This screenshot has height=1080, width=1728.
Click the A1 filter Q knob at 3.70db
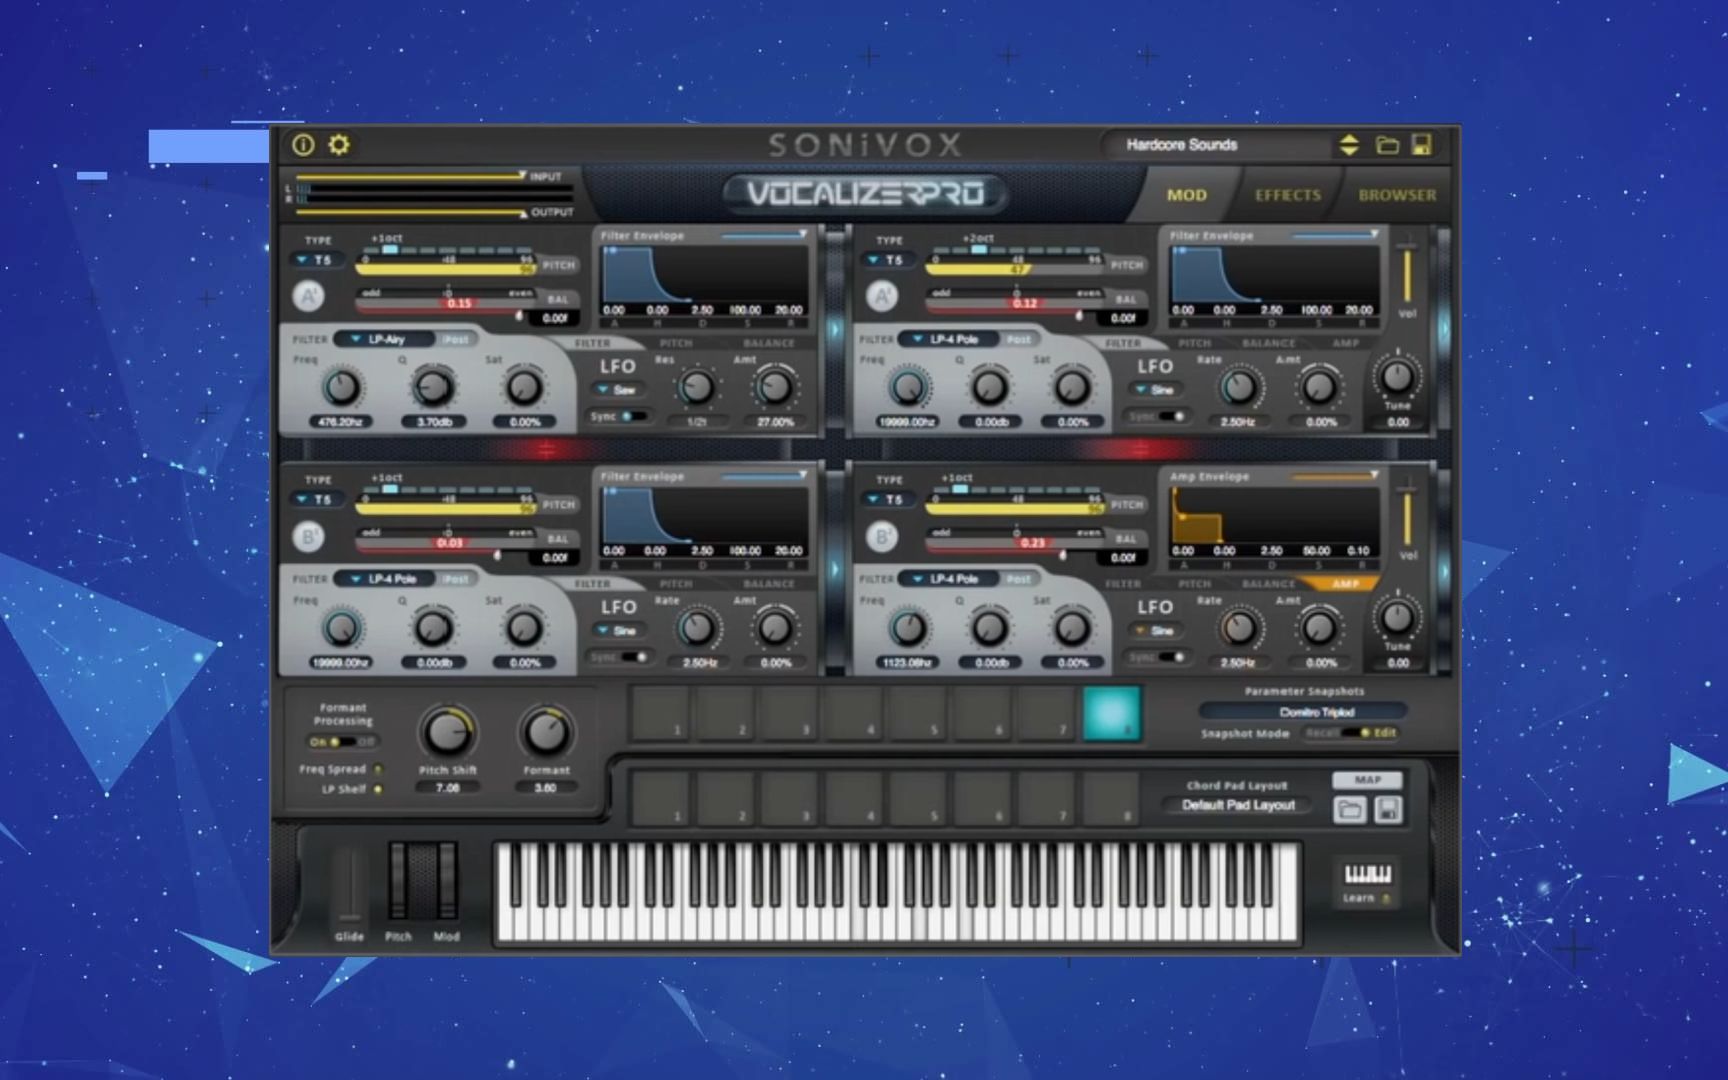[x=433, y=387]
